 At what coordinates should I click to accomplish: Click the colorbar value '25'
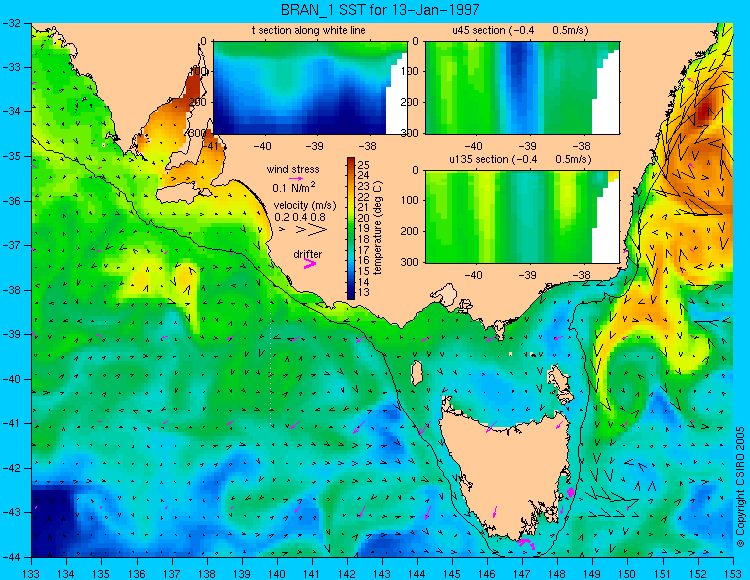[364, 165]
